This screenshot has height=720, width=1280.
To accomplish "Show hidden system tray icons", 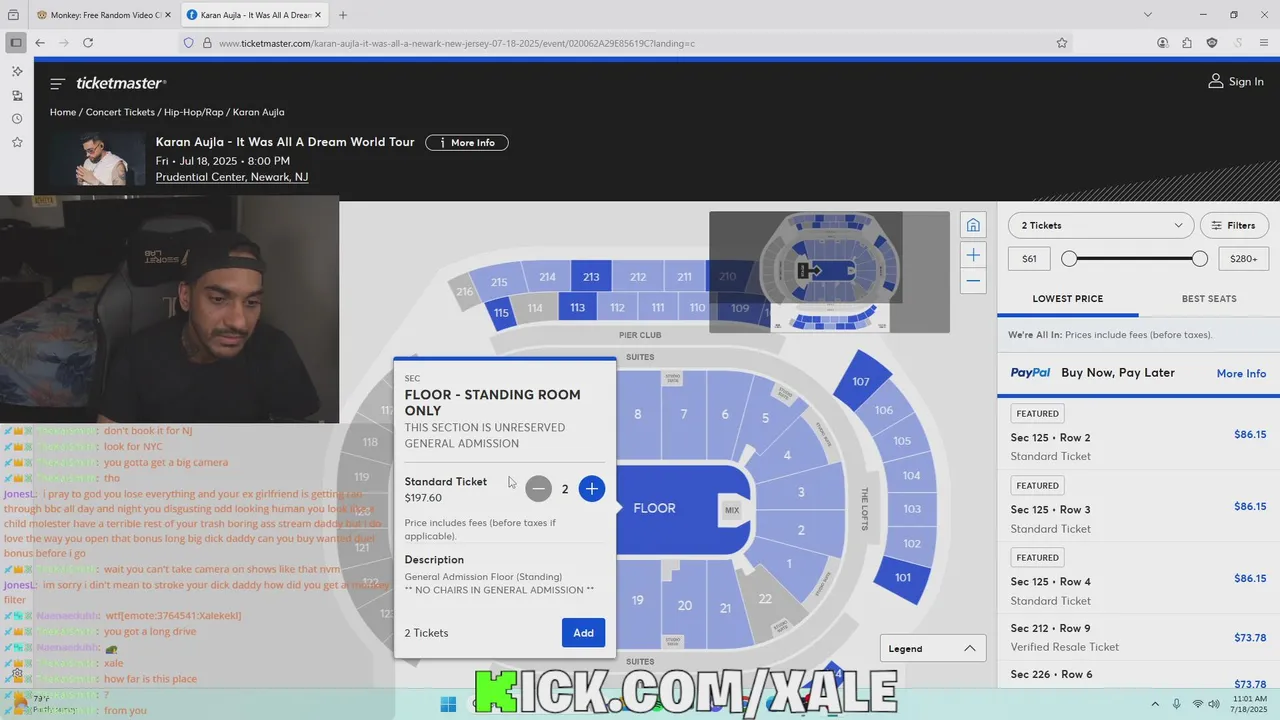I will click(1155, 705).
